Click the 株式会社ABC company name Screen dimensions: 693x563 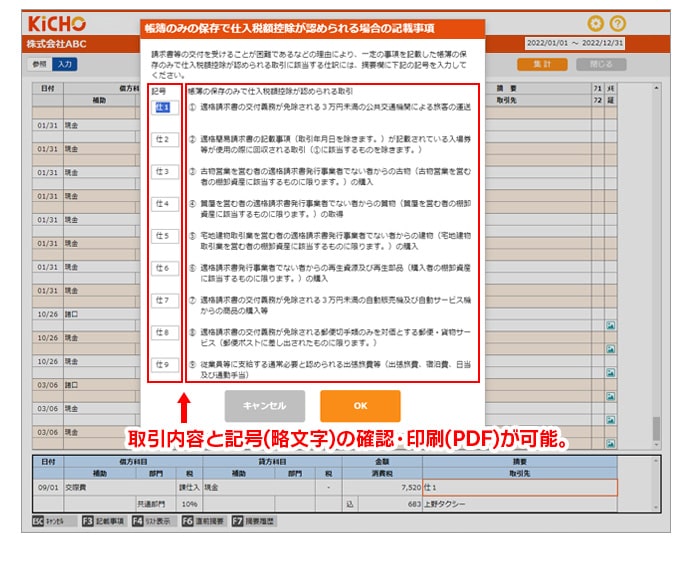click(57, 44)
